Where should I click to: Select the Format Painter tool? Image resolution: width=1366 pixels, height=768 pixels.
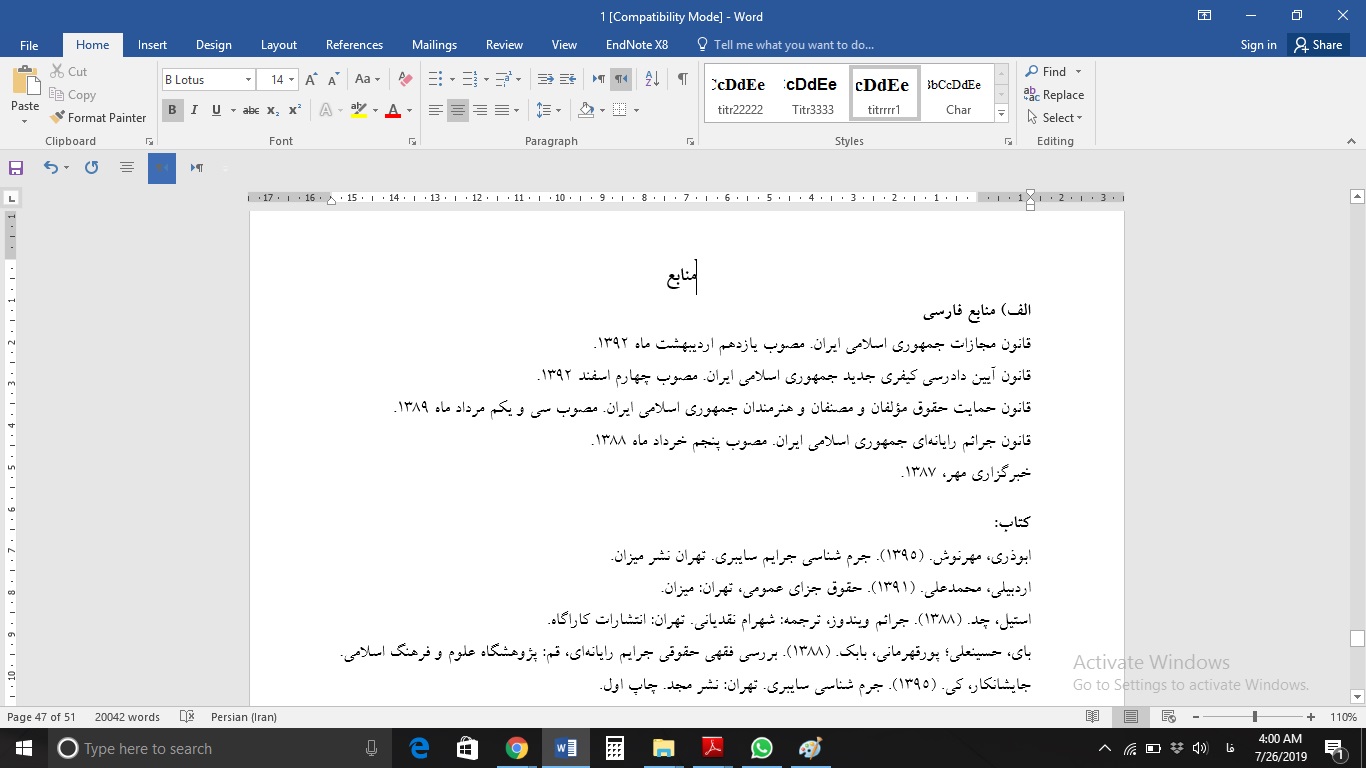coord(98,117)
